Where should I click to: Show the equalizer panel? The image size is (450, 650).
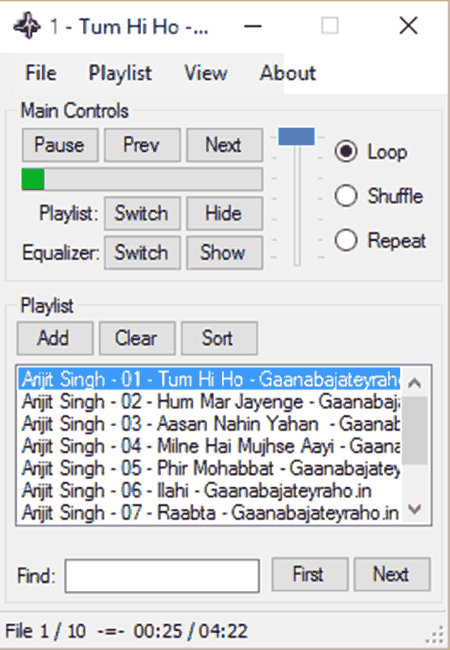pos(224,252)
